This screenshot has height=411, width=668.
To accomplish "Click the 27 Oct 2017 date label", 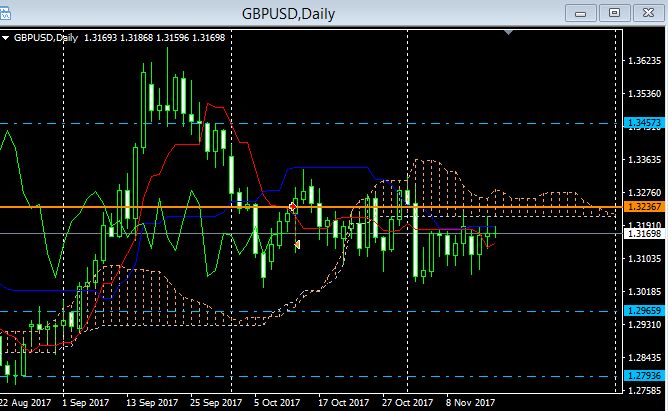I will click(x=408, y=402).
